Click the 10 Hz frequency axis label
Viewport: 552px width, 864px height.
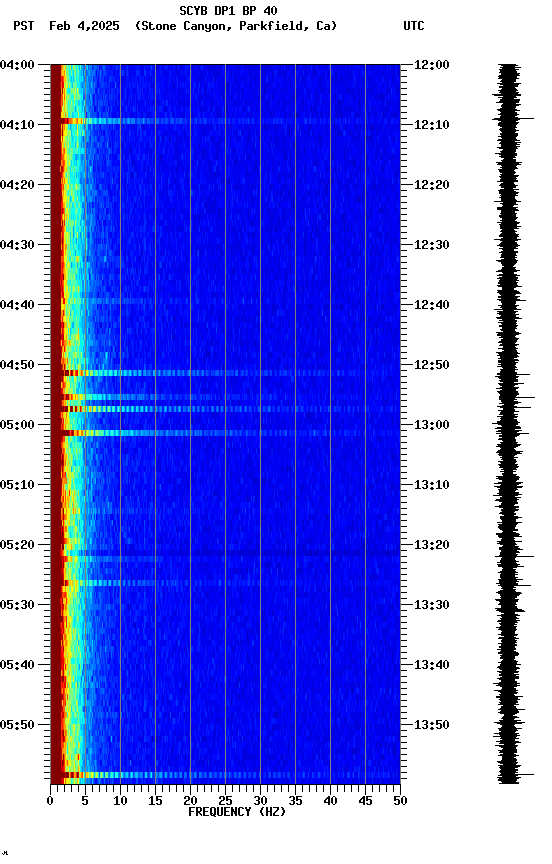pyautogui.click(x=120, y=801)
